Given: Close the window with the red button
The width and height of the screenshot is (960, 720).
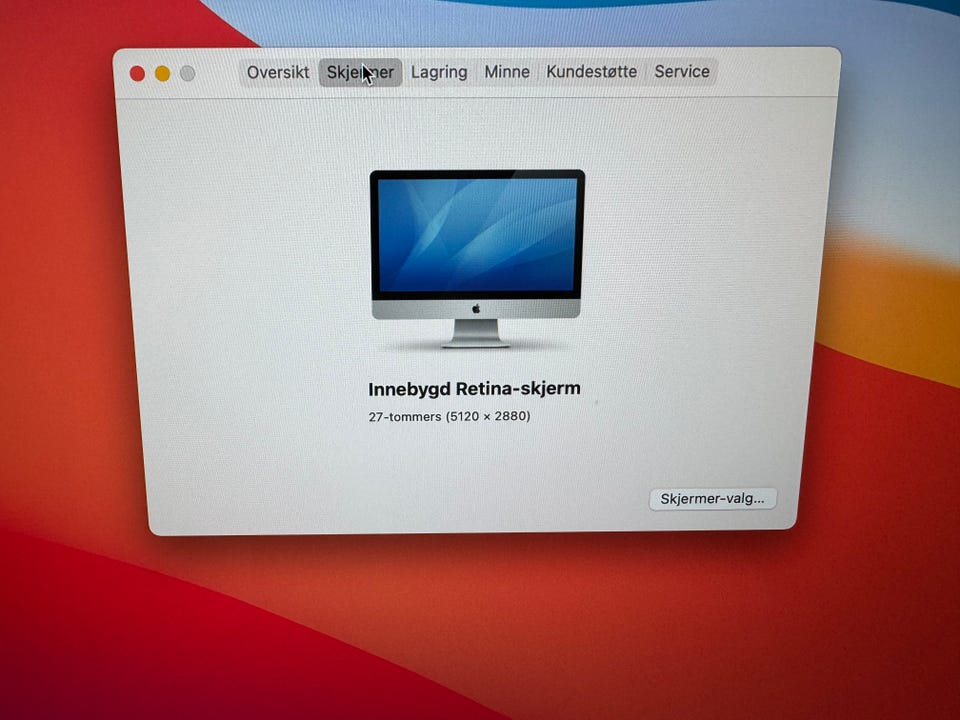Looking at the screenshot, I should point(137,74).
